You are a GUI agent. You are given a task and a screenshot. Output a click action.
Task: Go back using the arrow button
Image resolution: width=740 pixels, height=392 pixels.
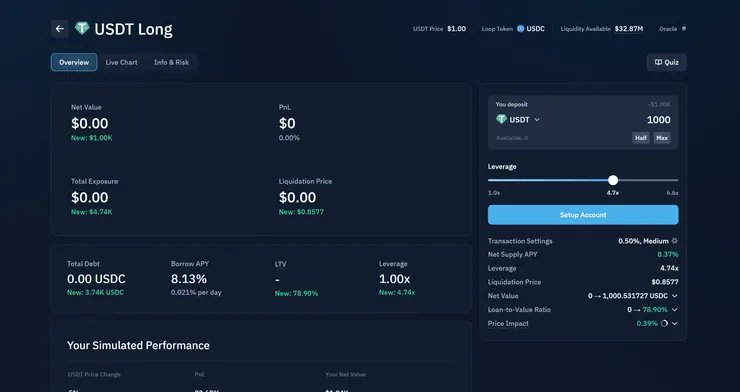click(59, 29)
